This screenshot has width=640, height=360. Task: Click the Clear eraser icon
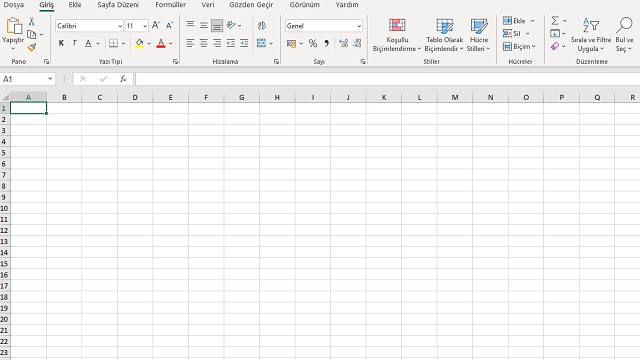click(x=555, y=46)
